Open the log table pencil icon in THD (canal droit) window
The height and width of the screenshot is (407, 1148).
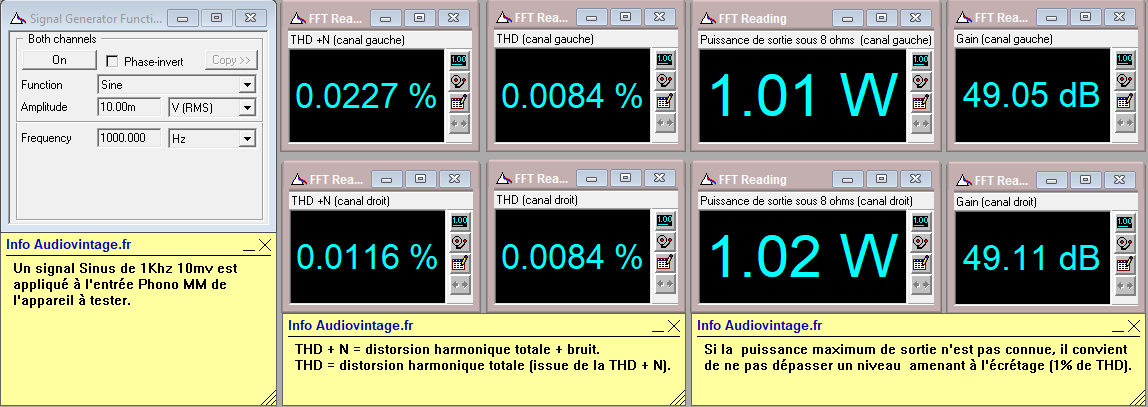click(x=664, y=264)
